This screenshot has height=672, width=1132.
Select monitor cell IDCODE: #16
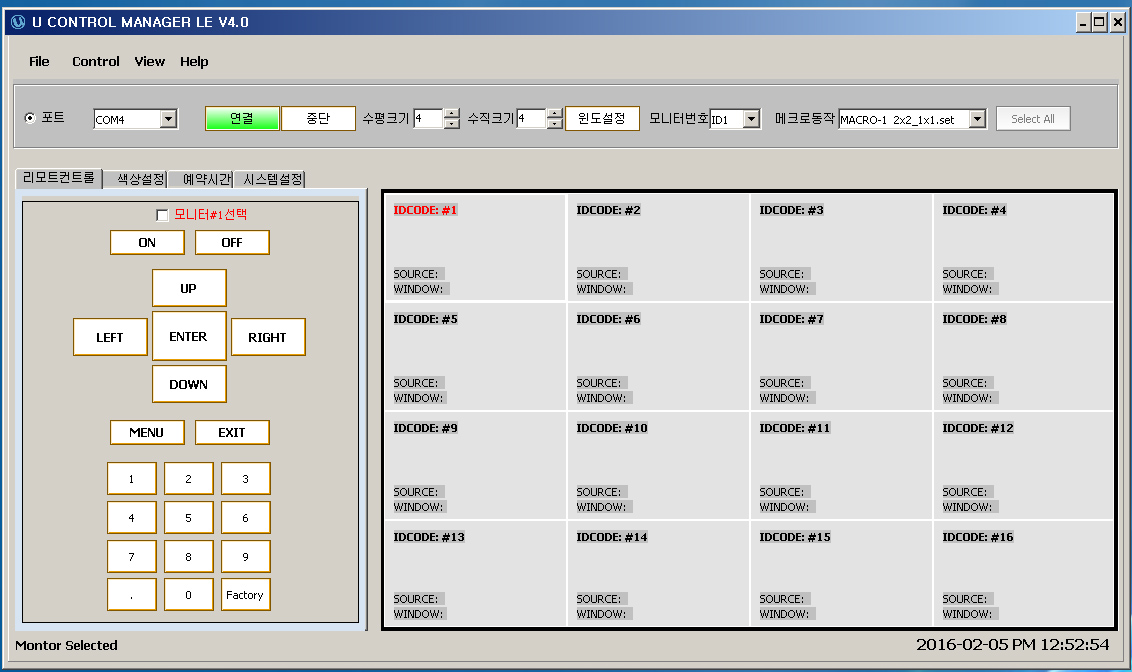click(1024, 573)
